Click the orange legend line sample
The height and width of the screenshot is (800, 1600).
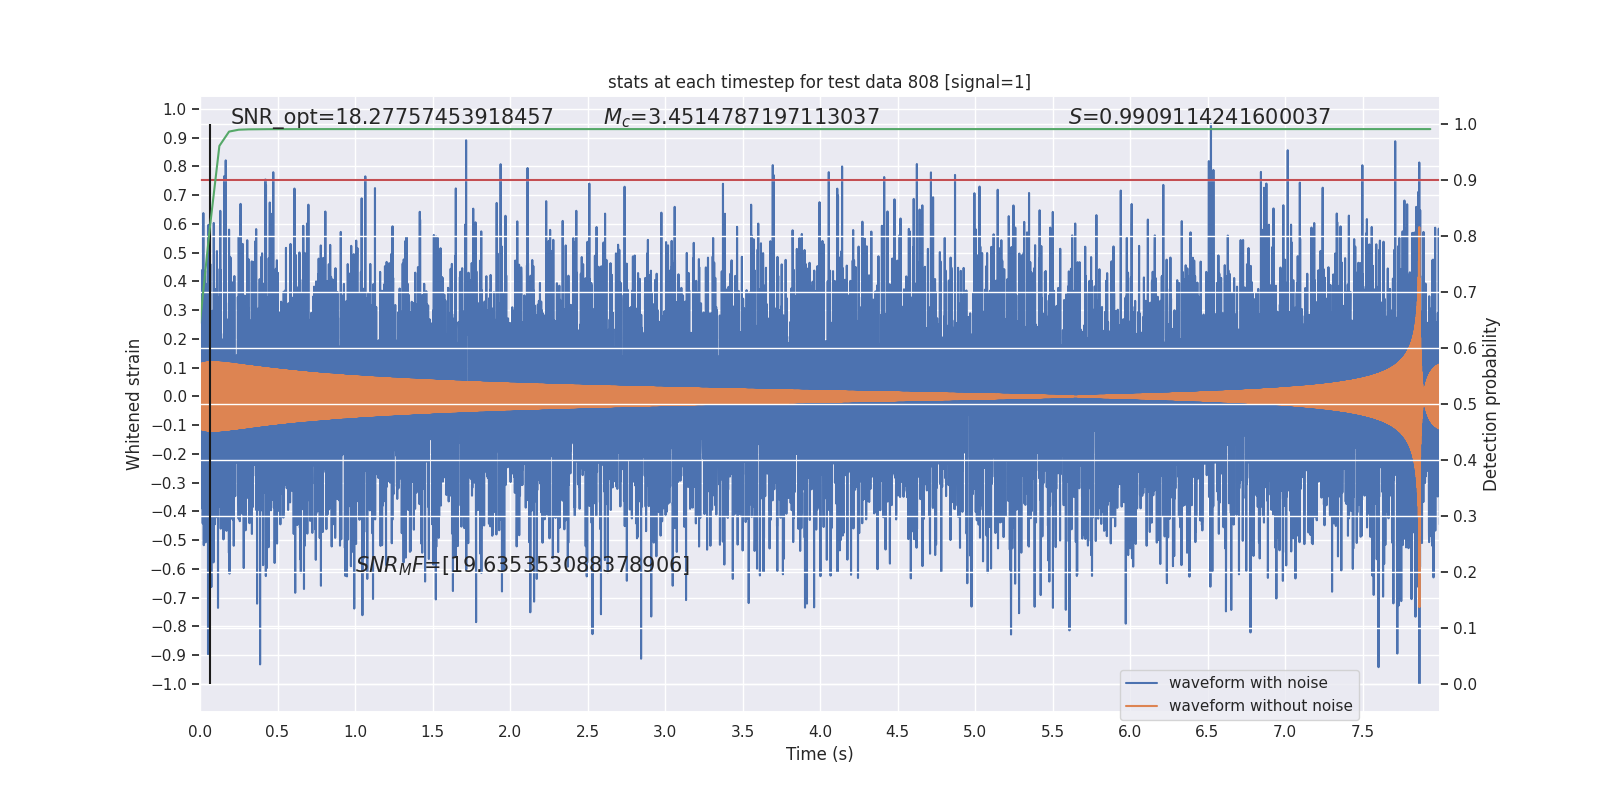[x=1142, y=706]
